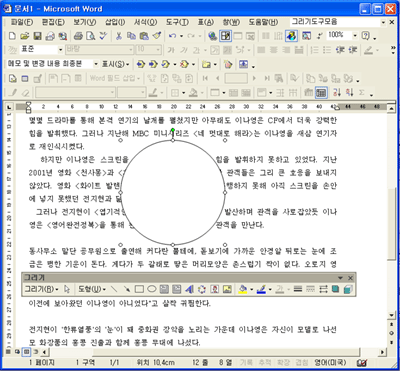This screenshot has height=371, width=400.
Task: Open an existing file from toolbar
Action: point(24,36)
